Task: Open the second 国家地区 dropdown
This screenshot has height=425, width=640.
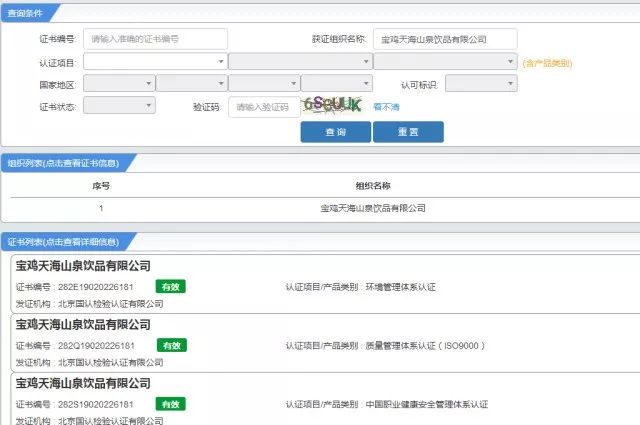Action: [191, 83]
